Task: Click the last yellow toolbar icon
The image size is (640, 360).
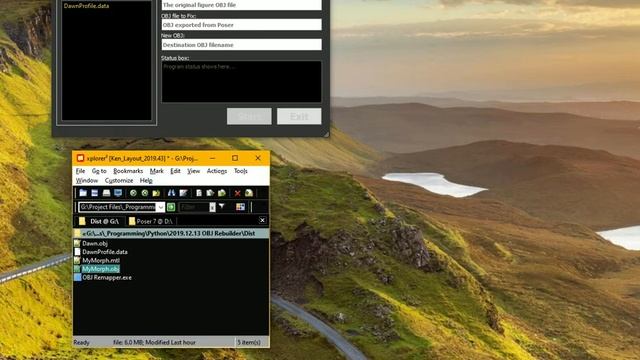Action: [x=249, y=193]
